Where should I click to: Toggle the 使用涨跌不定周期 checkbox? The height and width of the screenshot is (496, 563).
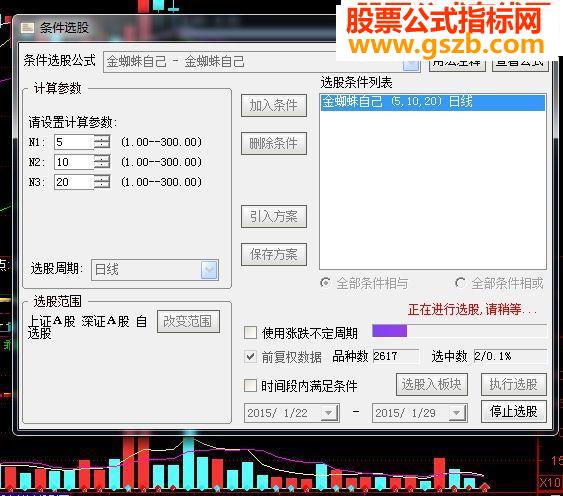pyautogui.click(x=250, y=333)
